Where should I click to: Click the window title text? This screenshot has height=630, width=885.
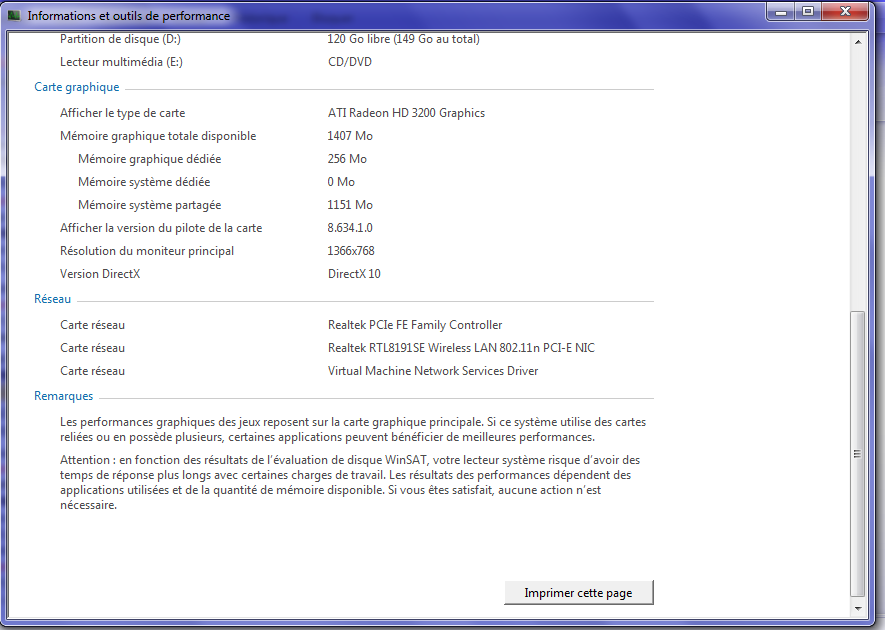point(129,16)
